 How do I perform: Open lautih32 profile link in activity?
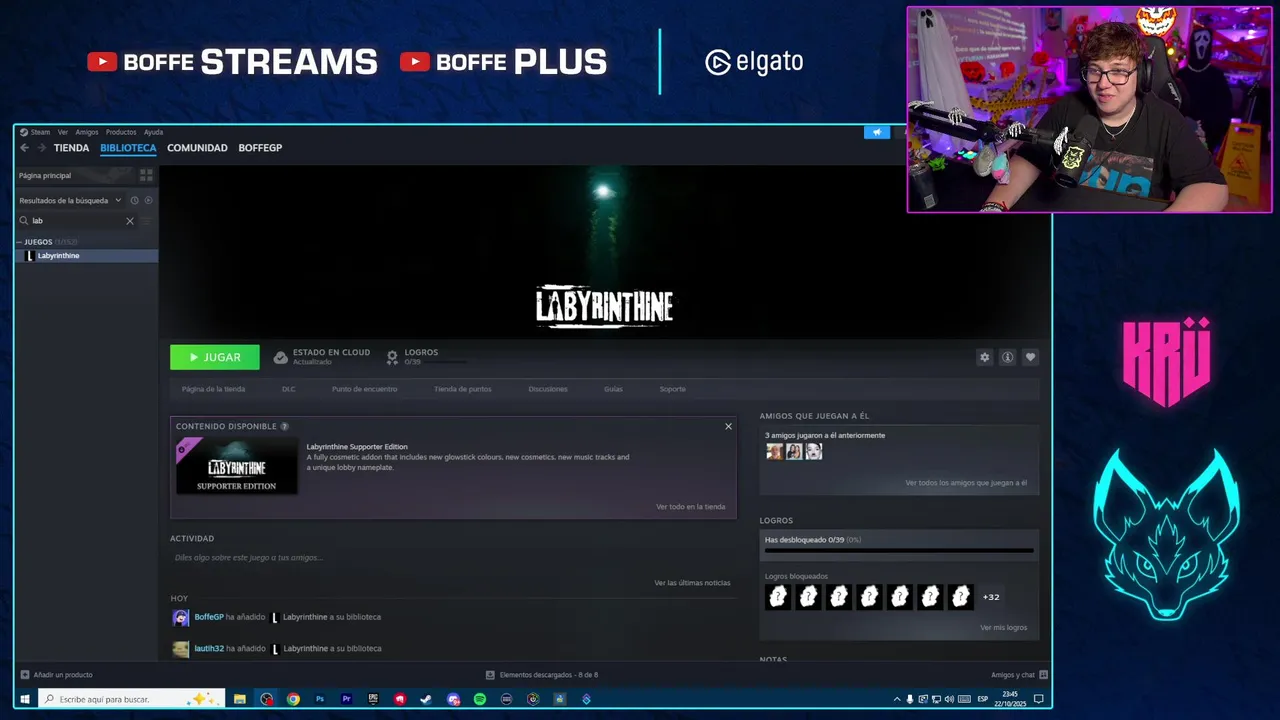209,649
